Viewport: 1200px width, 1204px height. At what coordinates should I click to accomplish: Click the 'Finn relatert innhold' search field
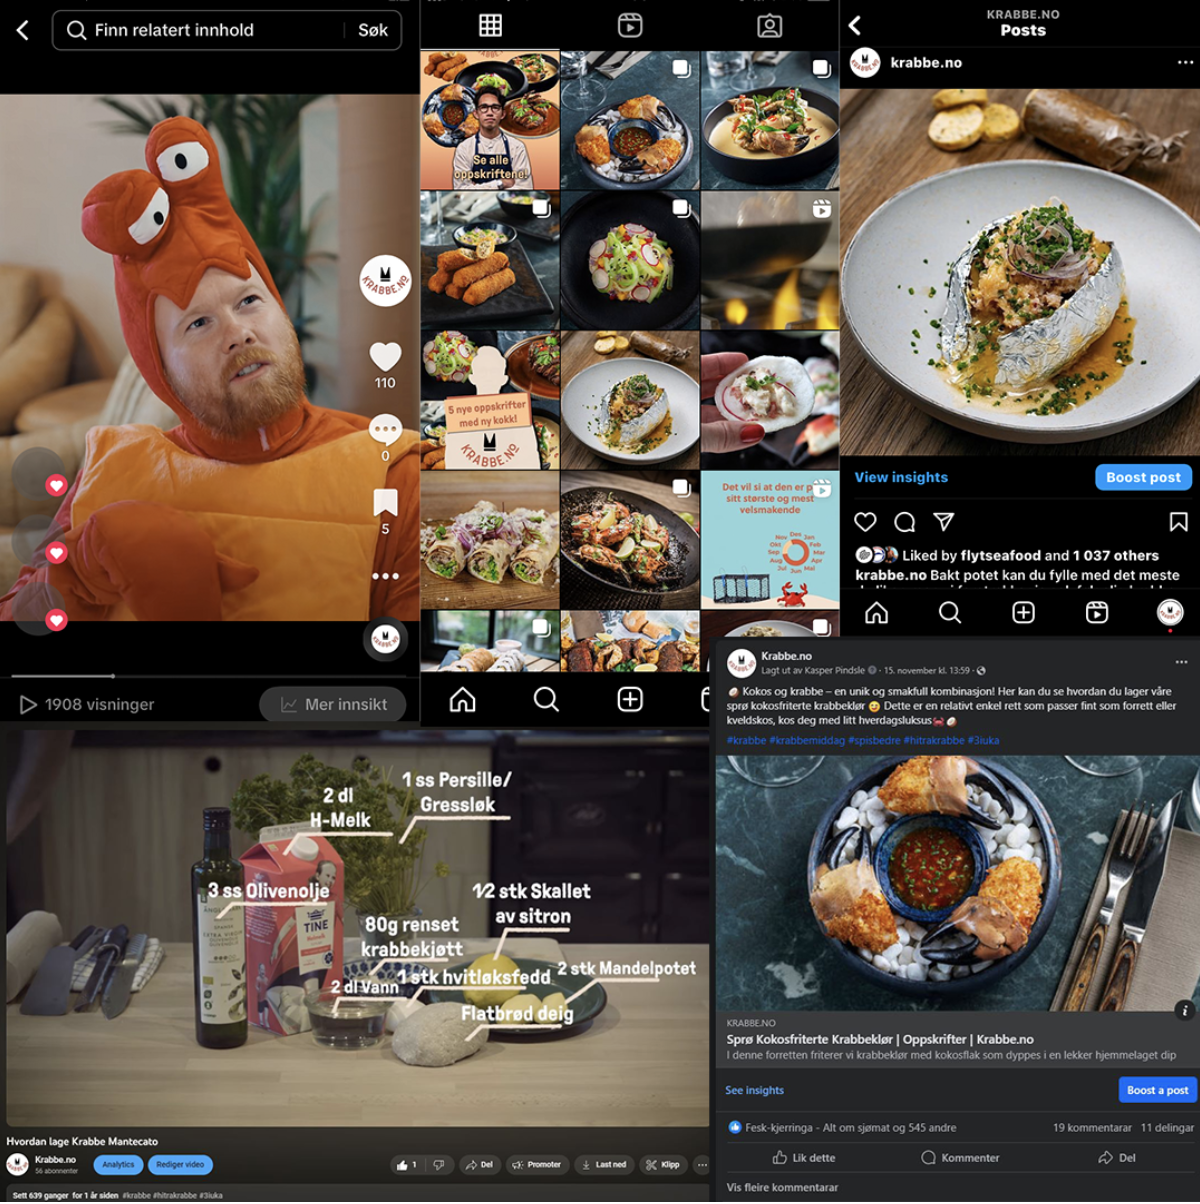200,30
